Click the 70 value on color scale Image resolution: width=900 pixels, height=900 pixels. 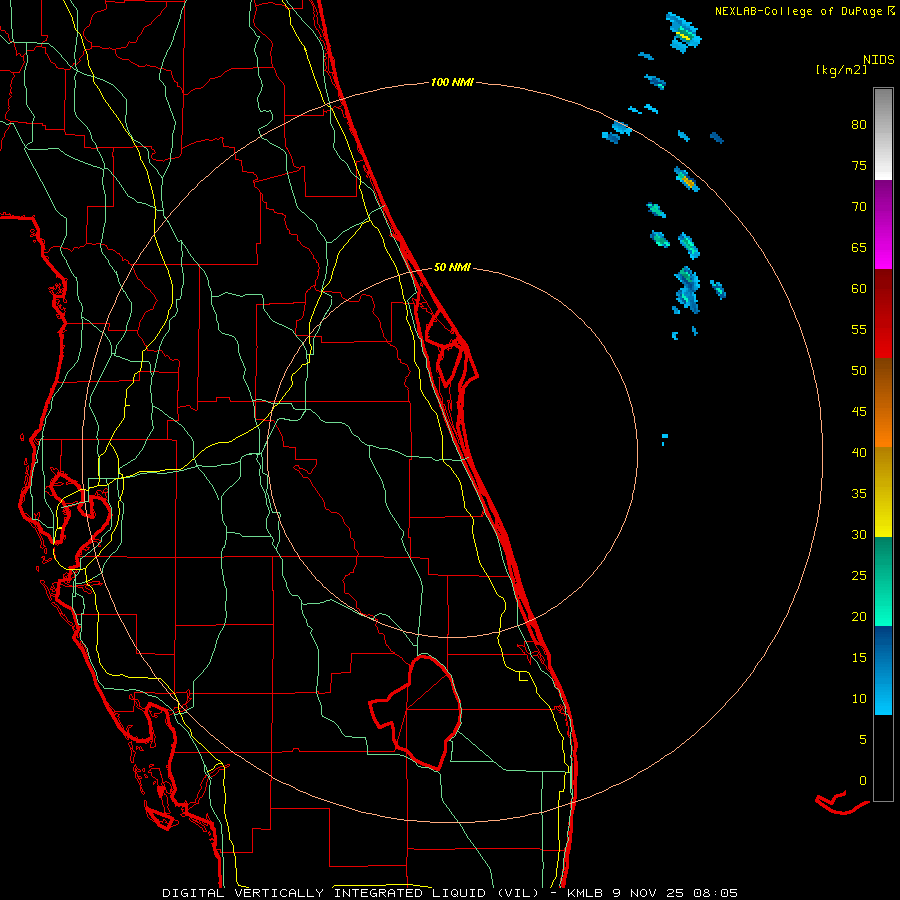(x=859, y=207)
